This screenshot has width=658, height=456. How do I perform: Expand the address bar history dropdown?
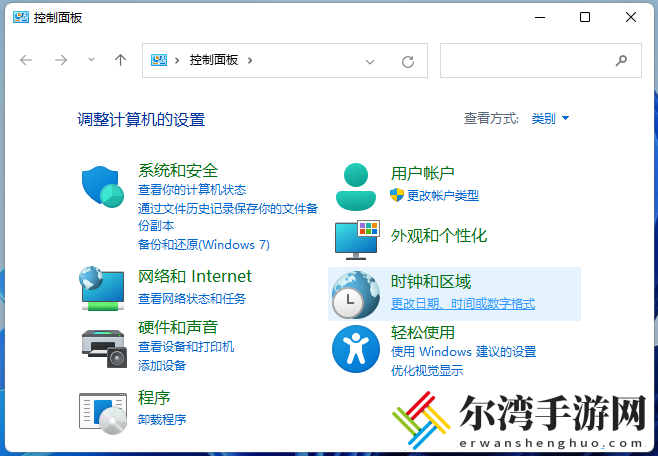tap(370, 62)
